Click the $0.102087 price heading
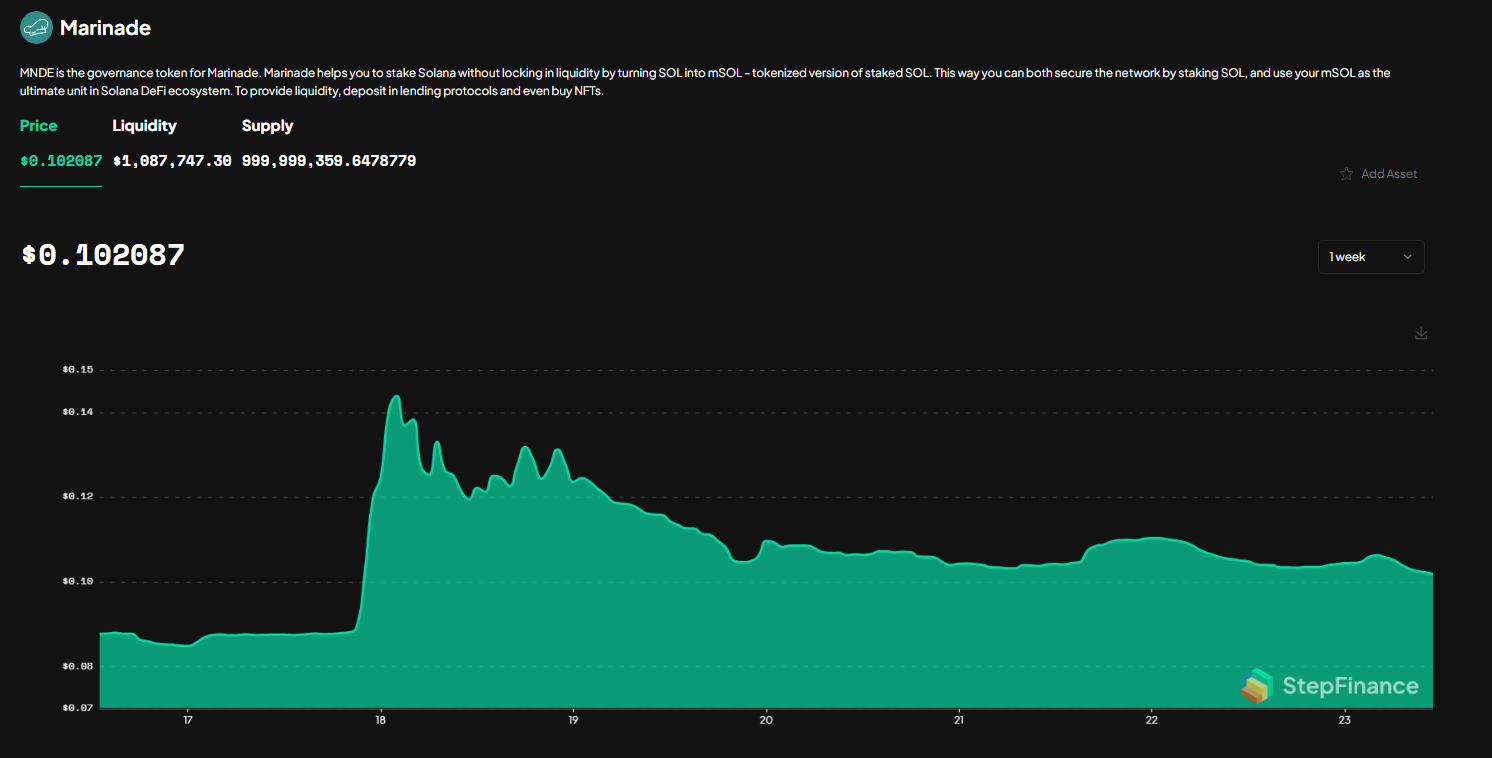 [102, 255]
